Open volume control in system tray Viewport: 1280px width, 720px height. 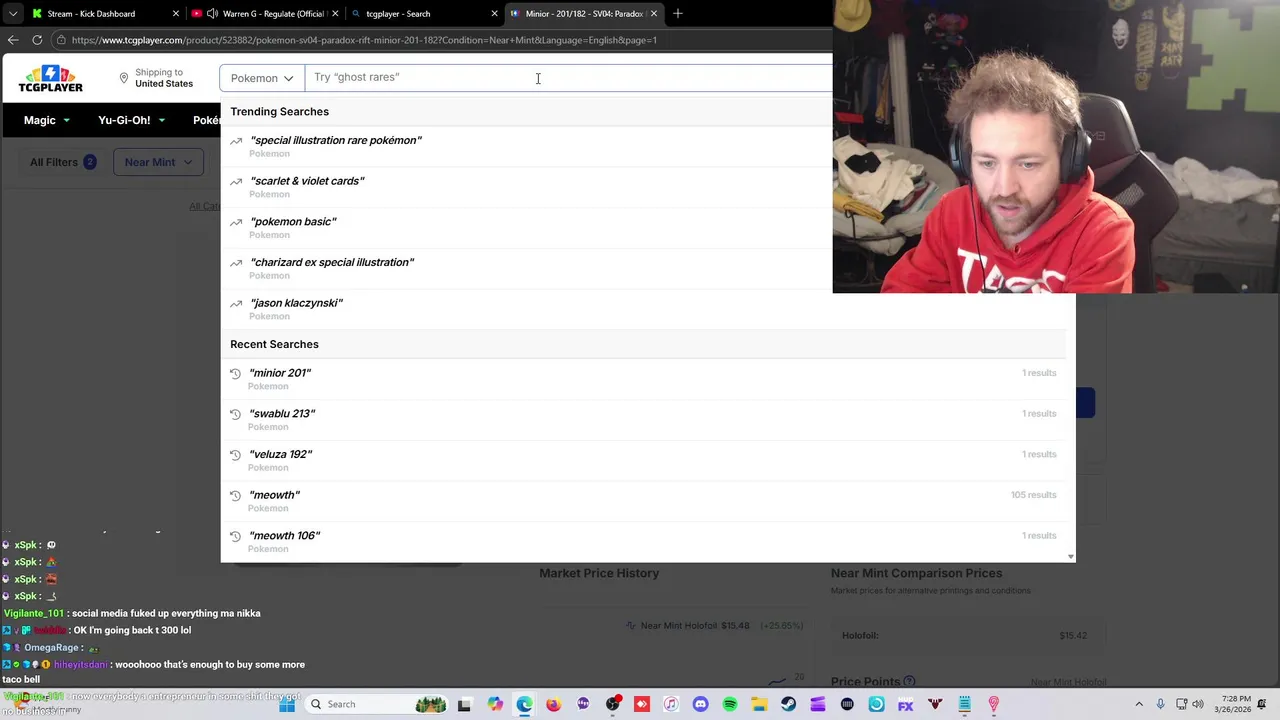pos(1199,704)
